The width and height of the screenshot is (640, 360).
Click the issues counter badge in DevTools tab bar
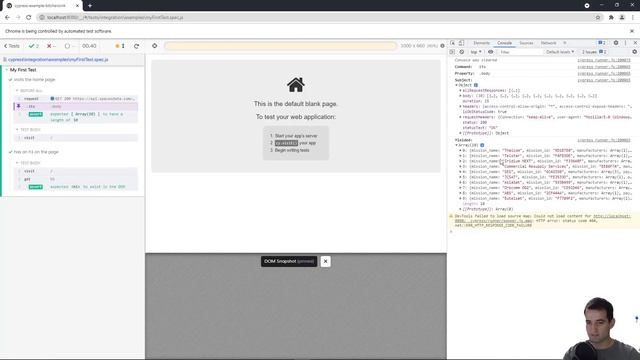[x=602, y=43]
